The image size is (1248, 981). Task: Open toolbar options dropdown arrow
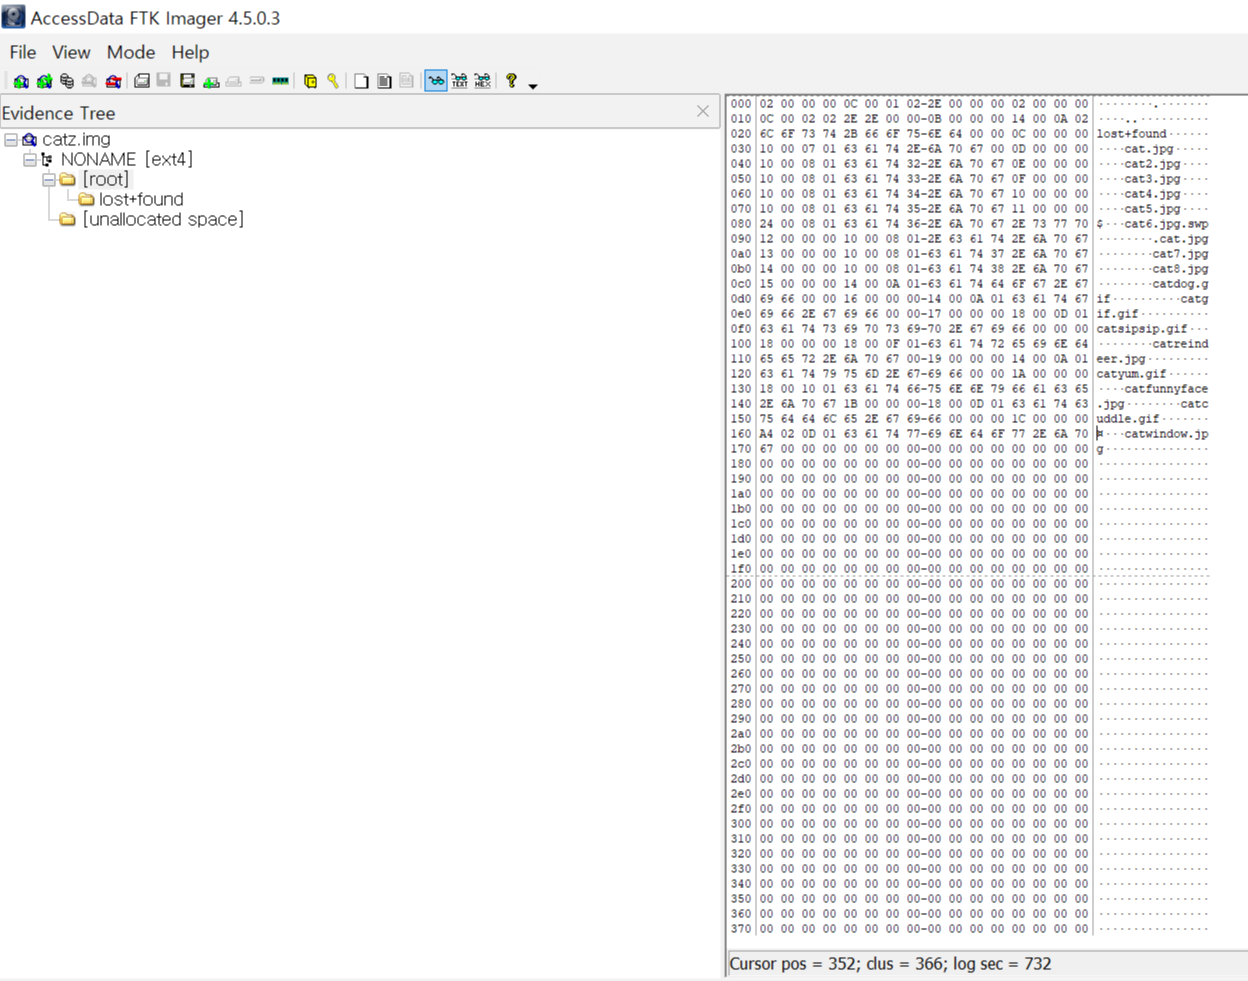(533, 86)
